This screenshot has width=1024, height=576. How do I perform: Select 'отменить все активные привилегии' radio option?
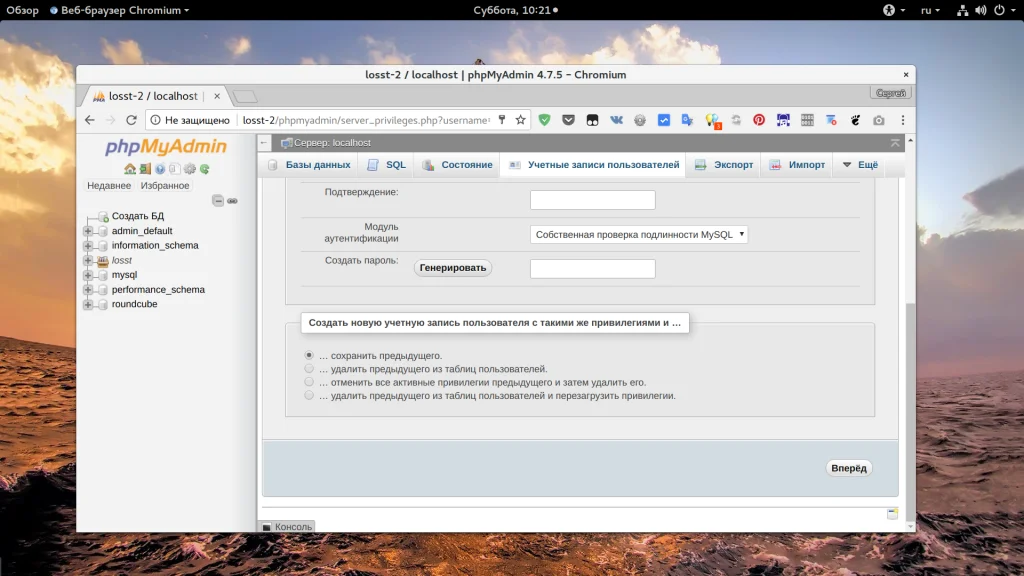(310, 382)
